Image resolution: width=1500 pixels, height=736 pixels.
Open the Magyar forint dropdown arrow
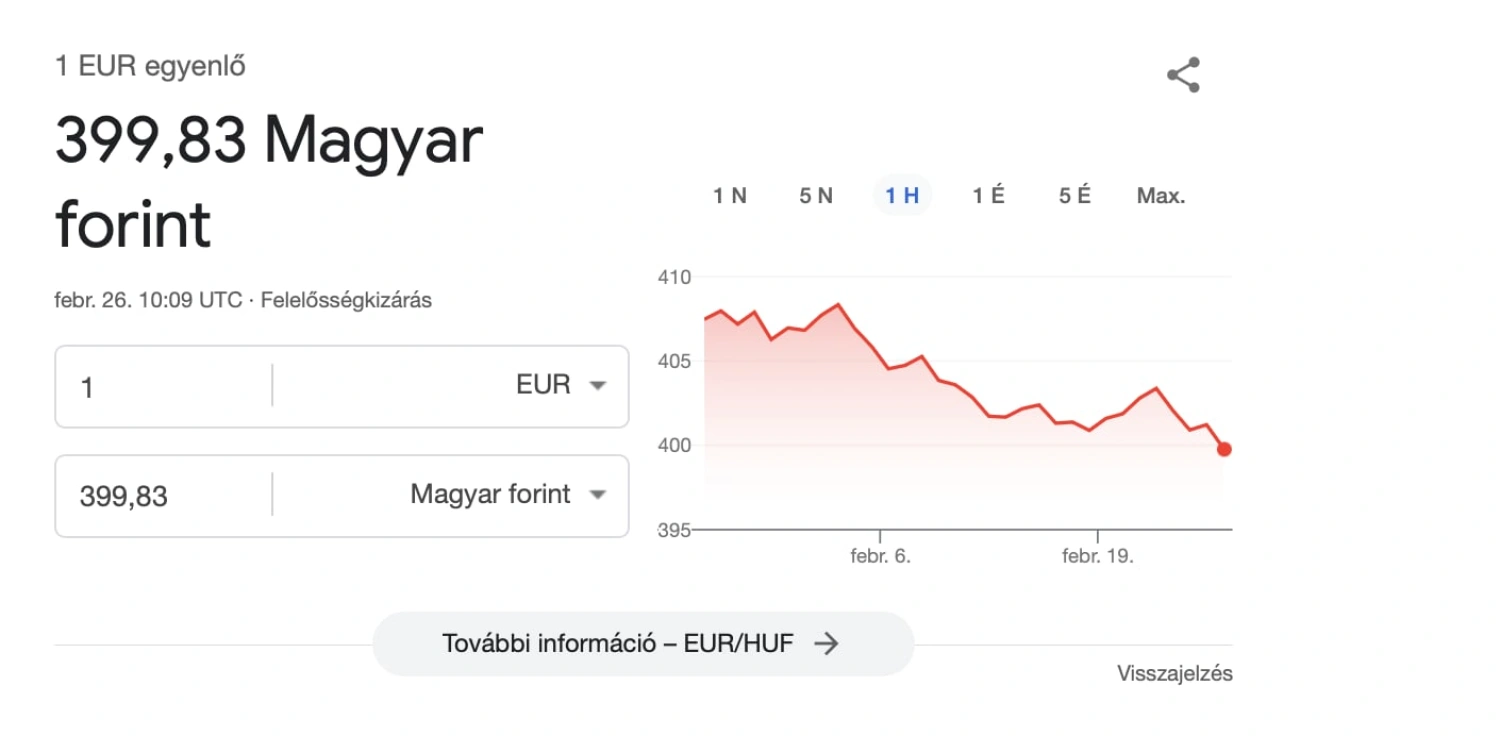pyautogui.click(x=598, y=494)
